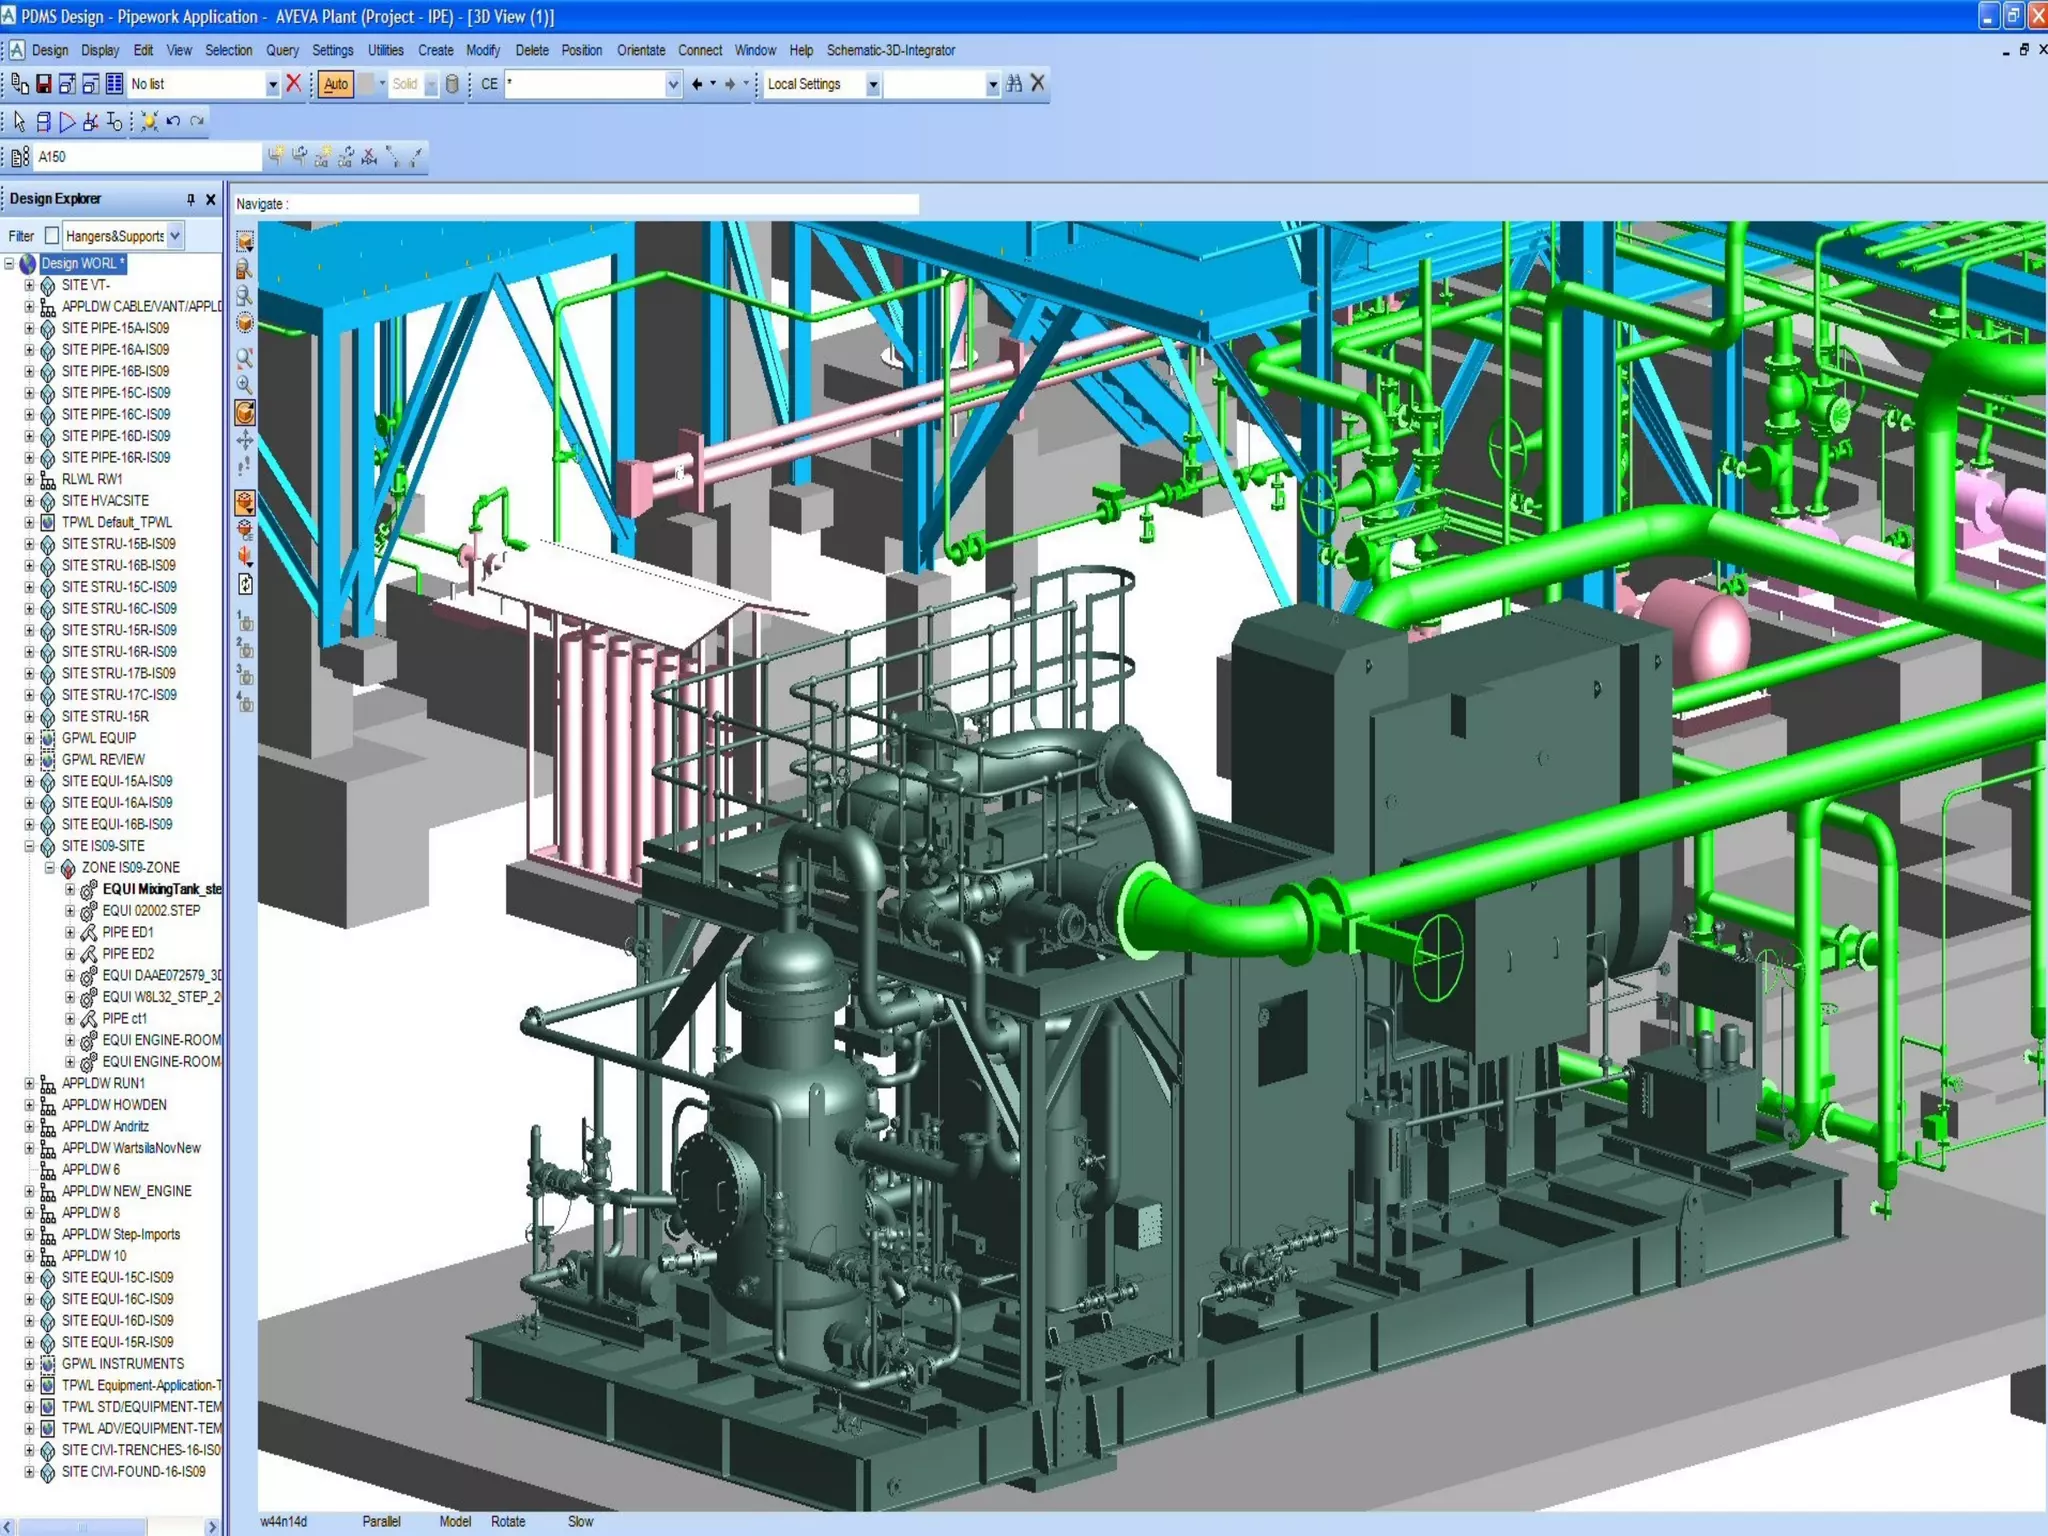This screenshot has width=2048, height=1536.
Task: Select the pointer cursor tool
Action: (x=19, y=122)
